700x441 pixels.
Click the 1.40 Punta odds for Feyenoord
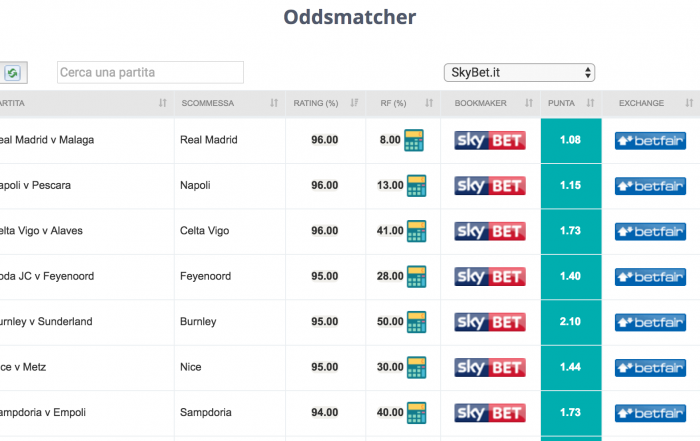coord(571,276)
